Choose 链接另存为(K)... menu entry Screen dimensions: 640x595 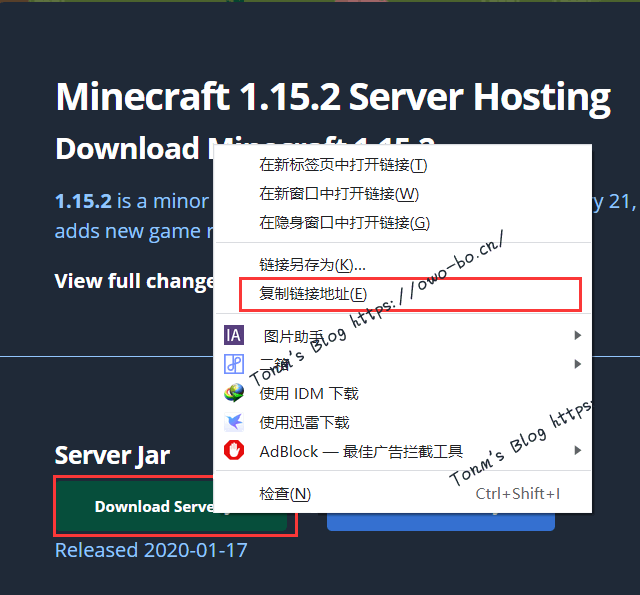tap(403, 265)
